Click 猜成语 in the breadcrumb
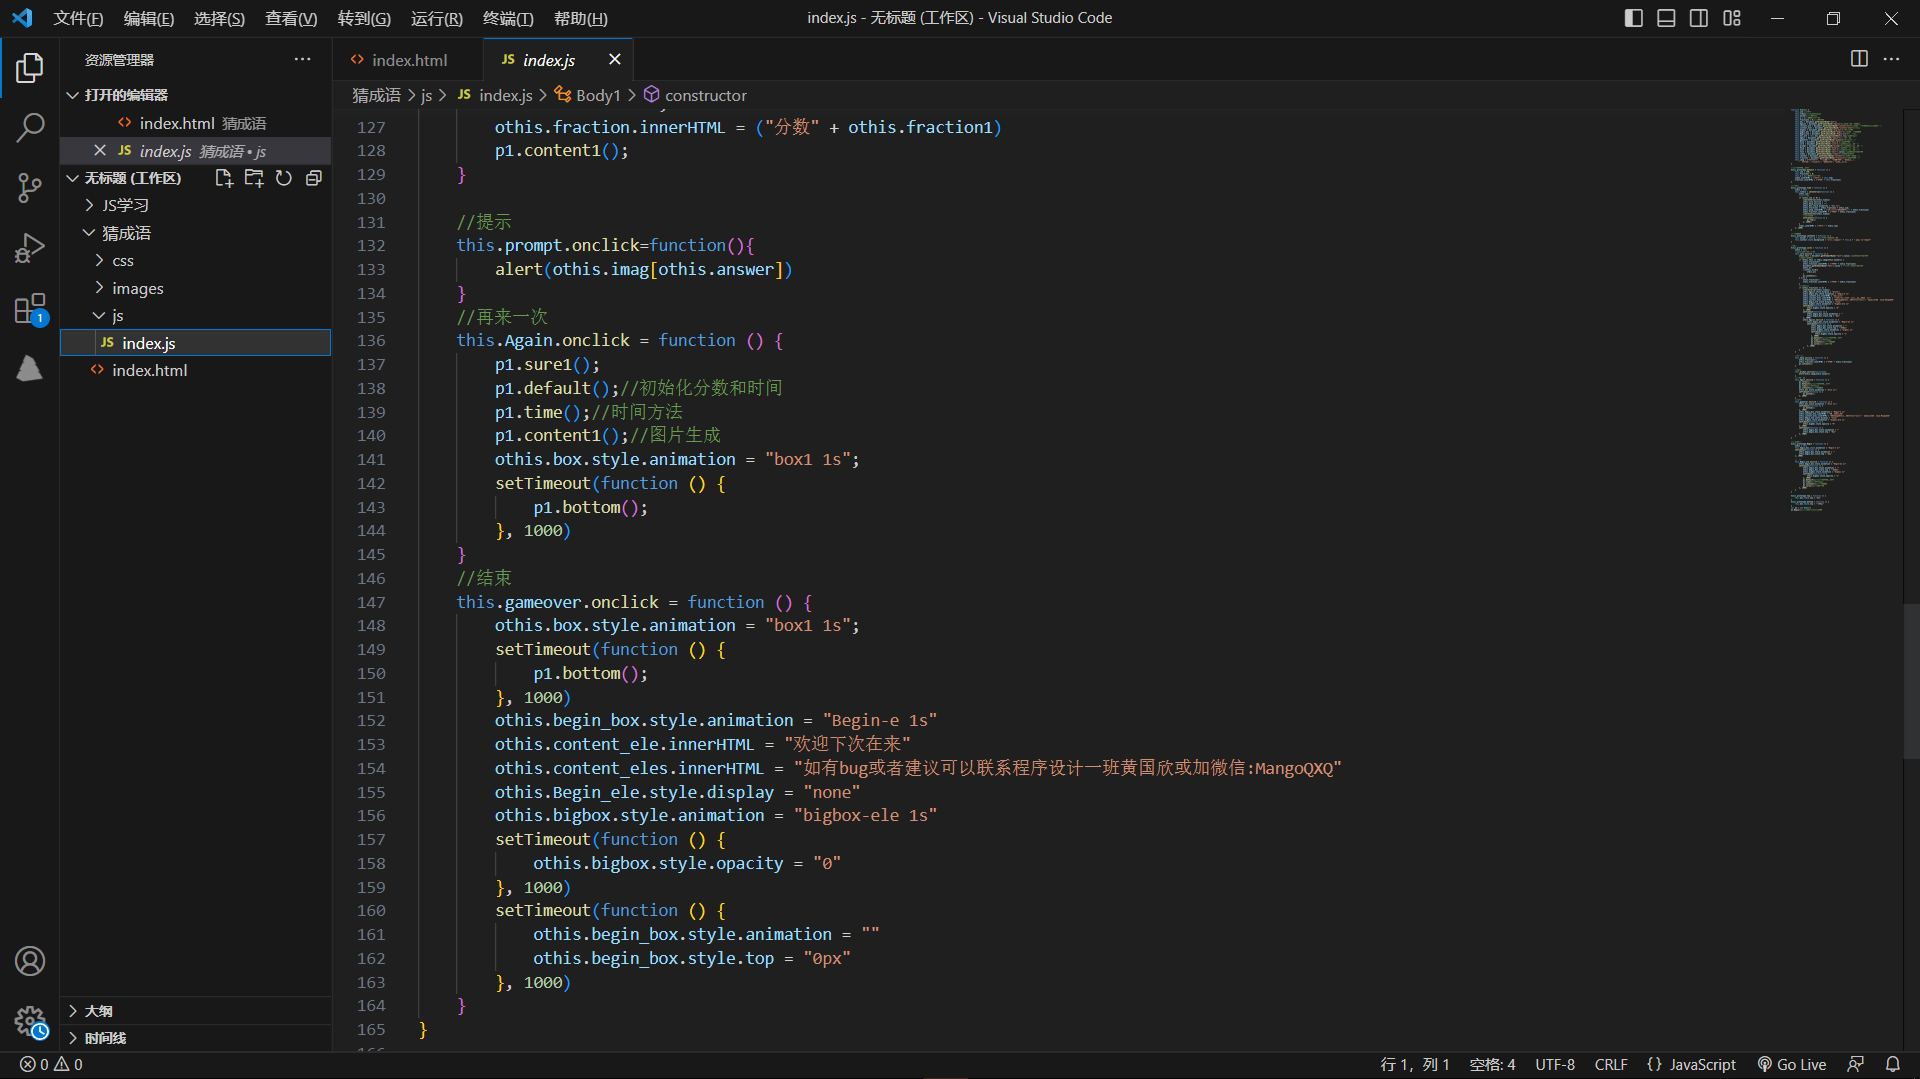This screenshot has height=1079, width=1920. pos(376,95)
